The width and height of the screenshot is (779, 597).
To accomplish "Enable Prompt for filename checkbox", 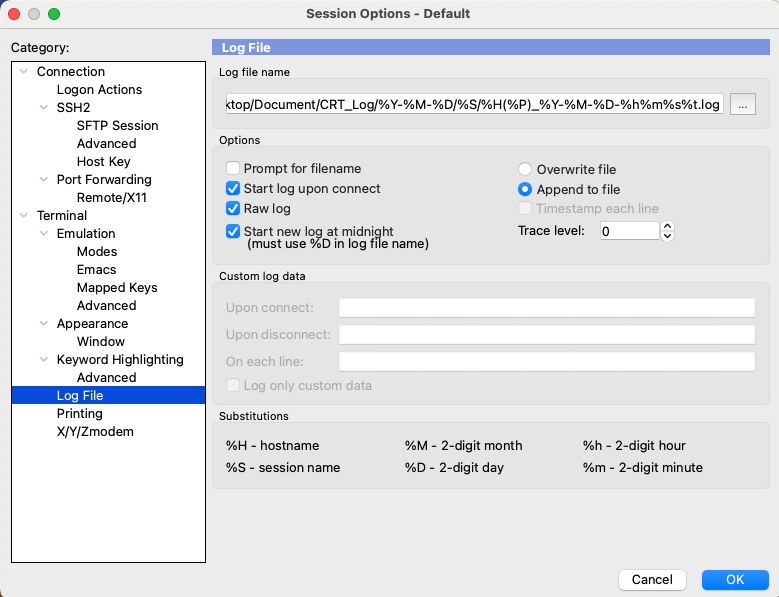I will click(233, 169).
